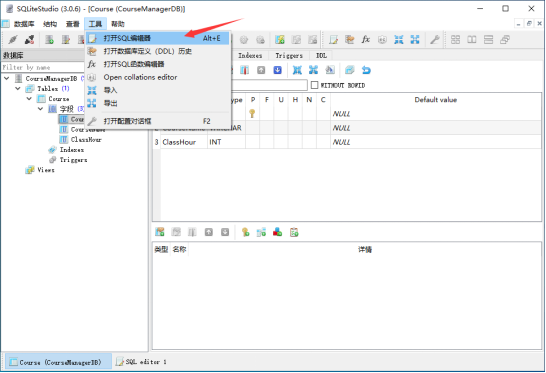
Task: Click the blue move column down arrow
Action: coord(278,70)
